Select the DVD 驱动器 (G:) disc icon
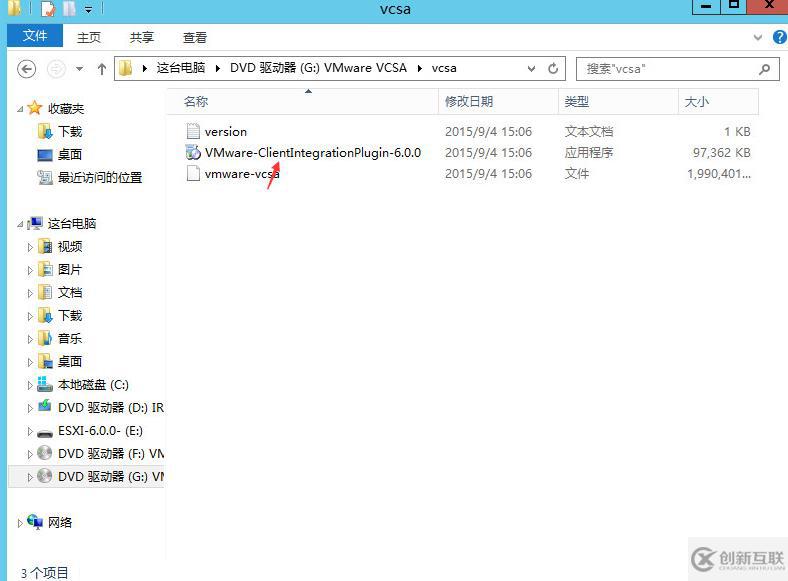788x581 pixels. coord(45,475)
